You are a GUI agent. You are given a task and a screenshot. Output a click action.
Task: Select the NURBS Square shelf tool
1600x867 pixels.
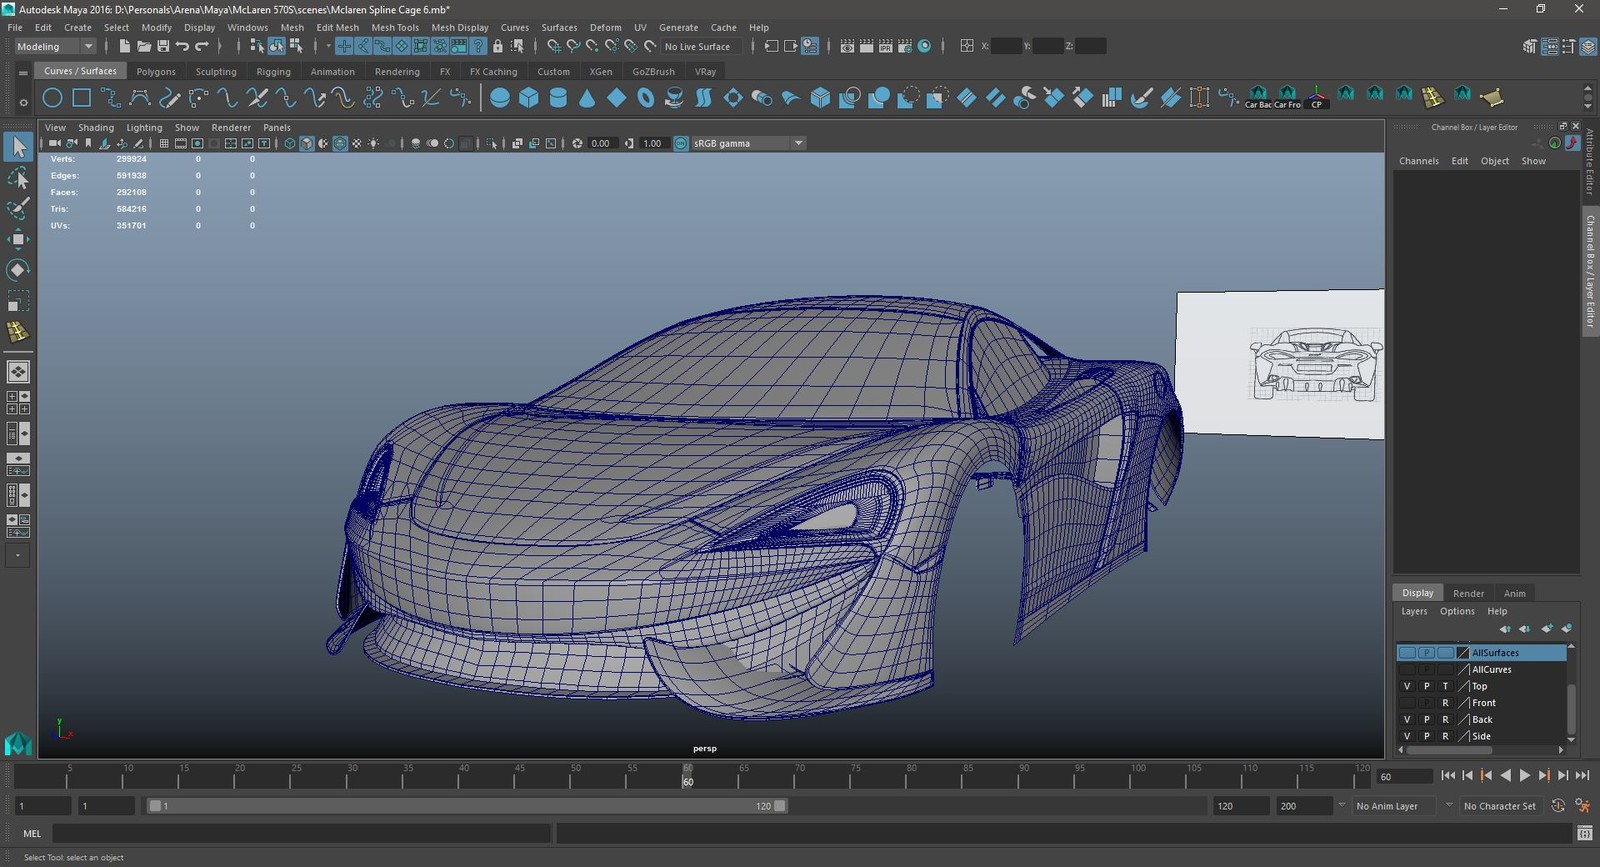coord(82,97)
